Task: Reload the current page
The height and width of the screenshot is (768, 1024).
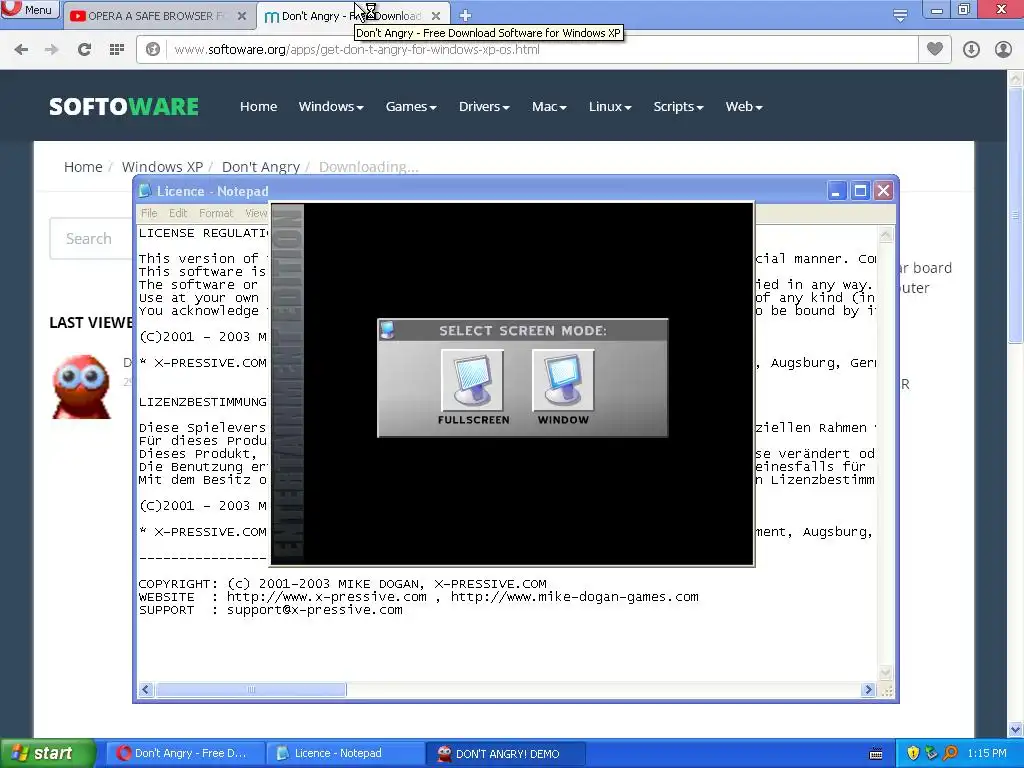Action: (84, 50)
